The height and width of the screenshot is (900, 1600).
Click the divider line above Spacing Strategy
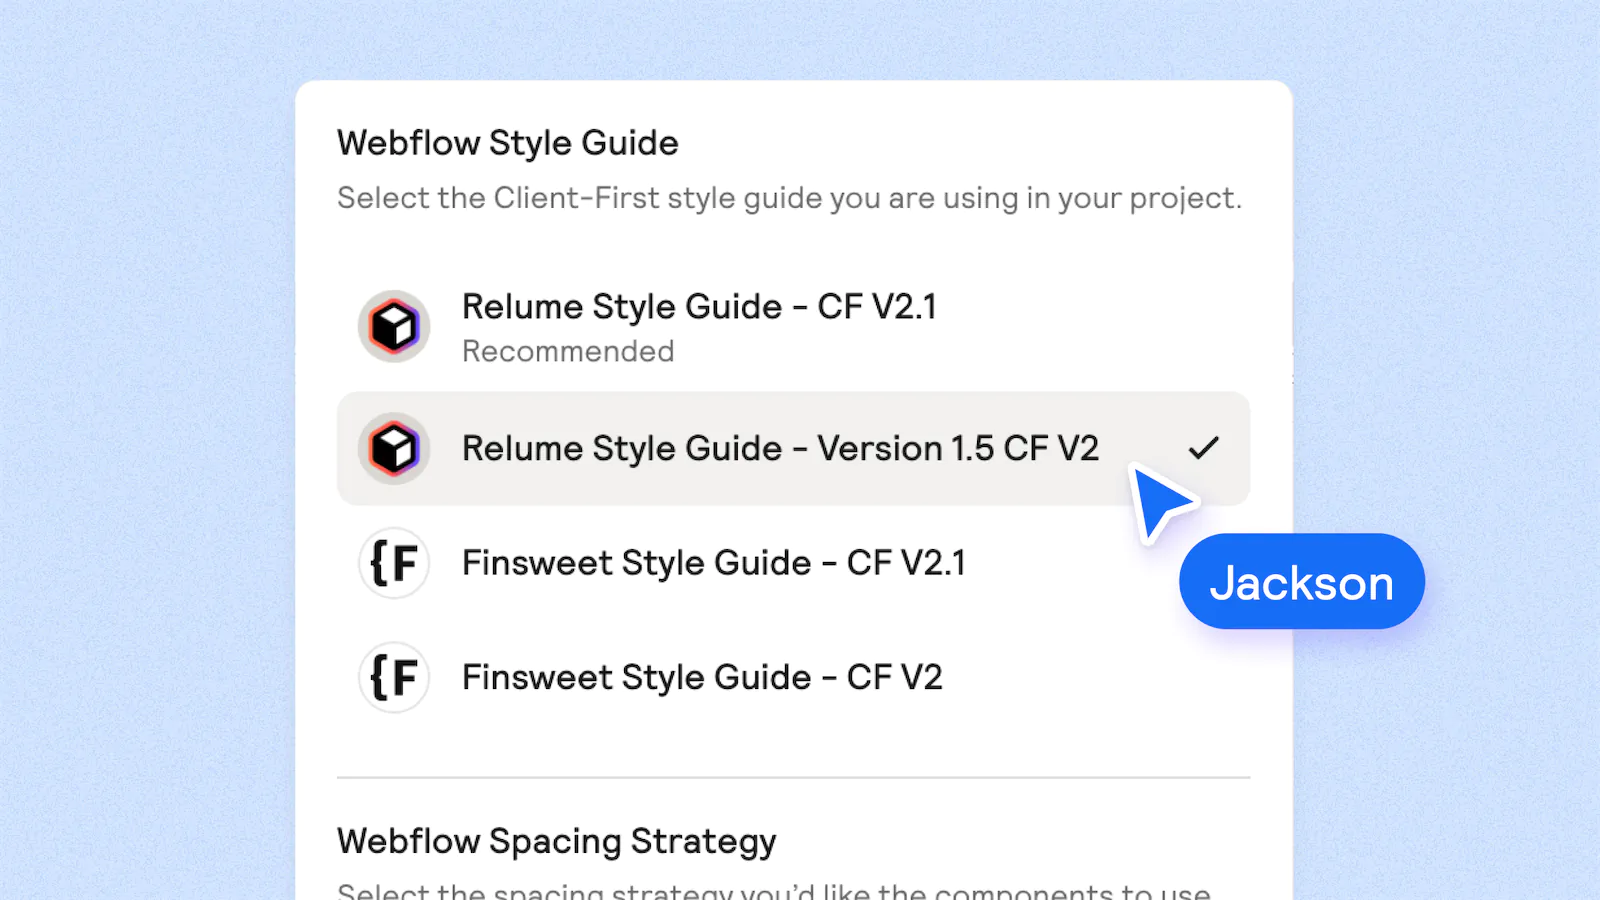[793, 775]
